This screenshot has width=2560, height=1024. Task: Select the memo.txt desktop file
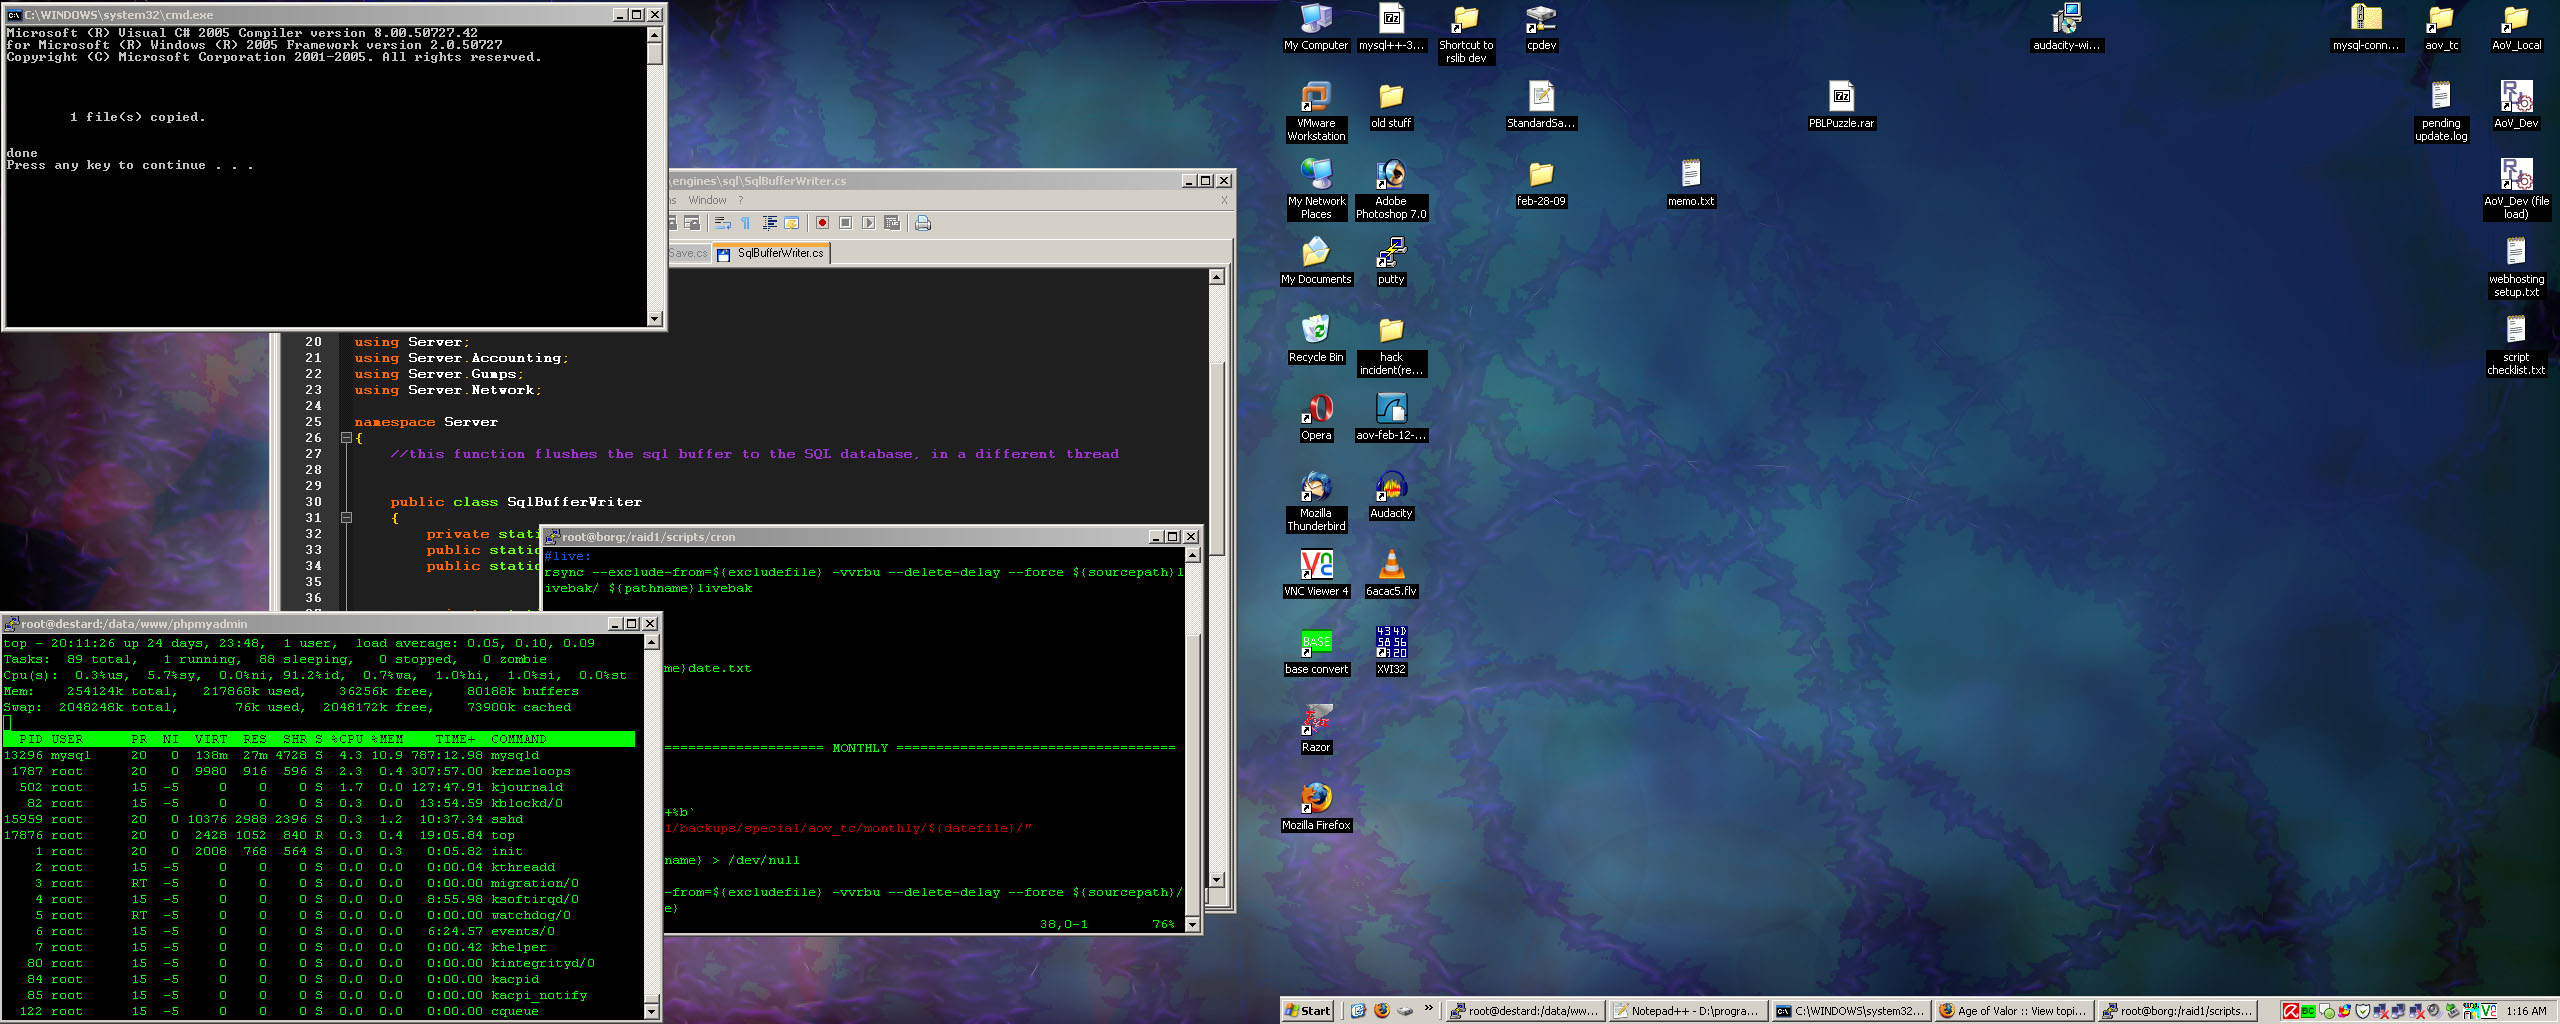click(x=1691, y=183)
